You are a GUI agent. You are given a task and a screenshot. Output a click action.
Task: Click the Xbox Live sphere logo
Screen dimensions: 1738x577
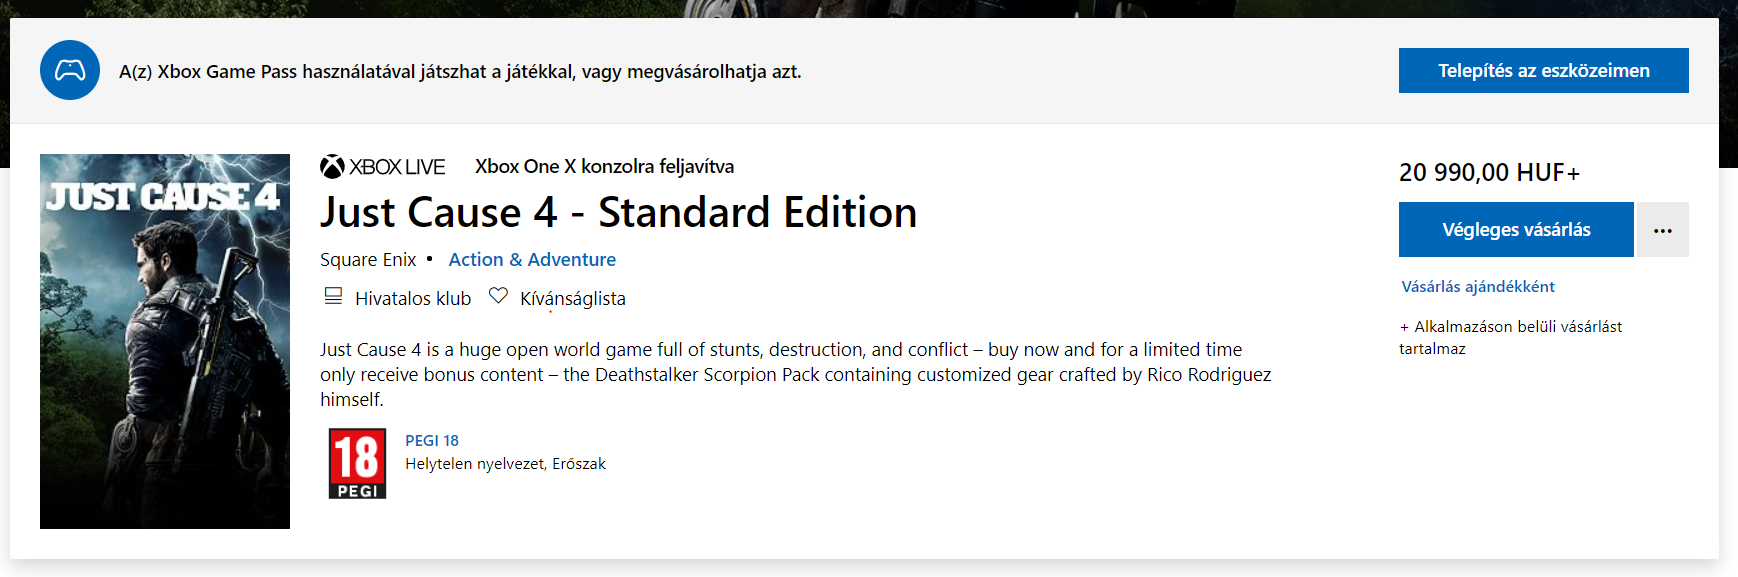click(x=332, y=167)
